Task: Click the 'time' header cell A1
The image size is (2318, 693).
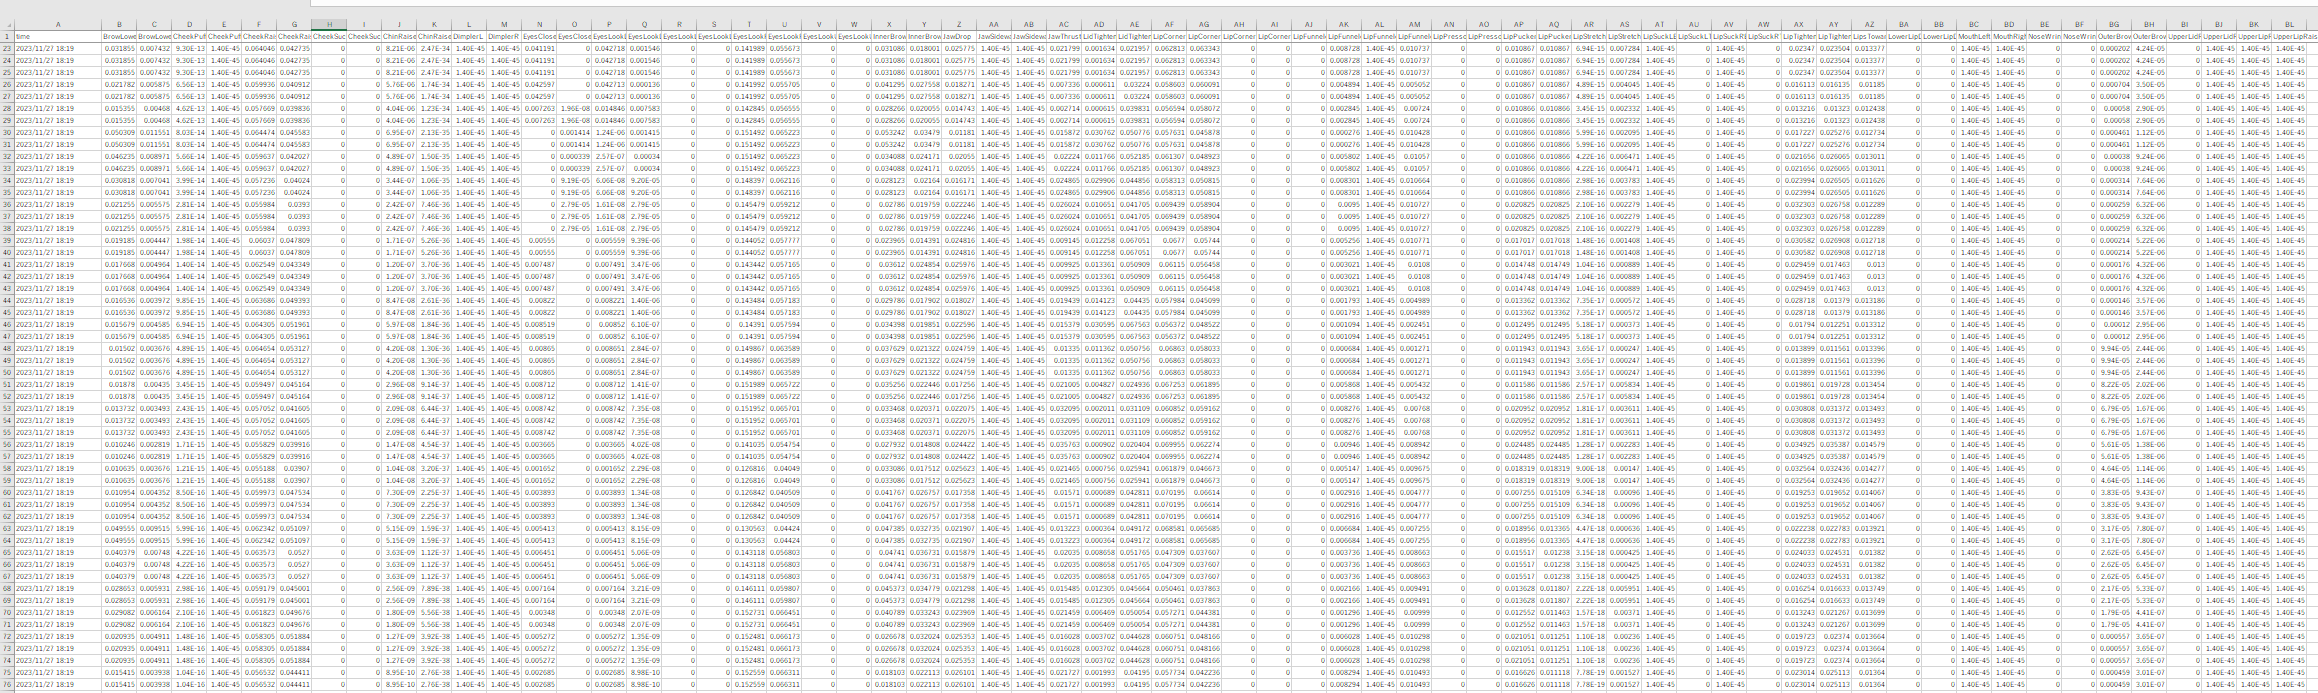Action: pos(58,36)
